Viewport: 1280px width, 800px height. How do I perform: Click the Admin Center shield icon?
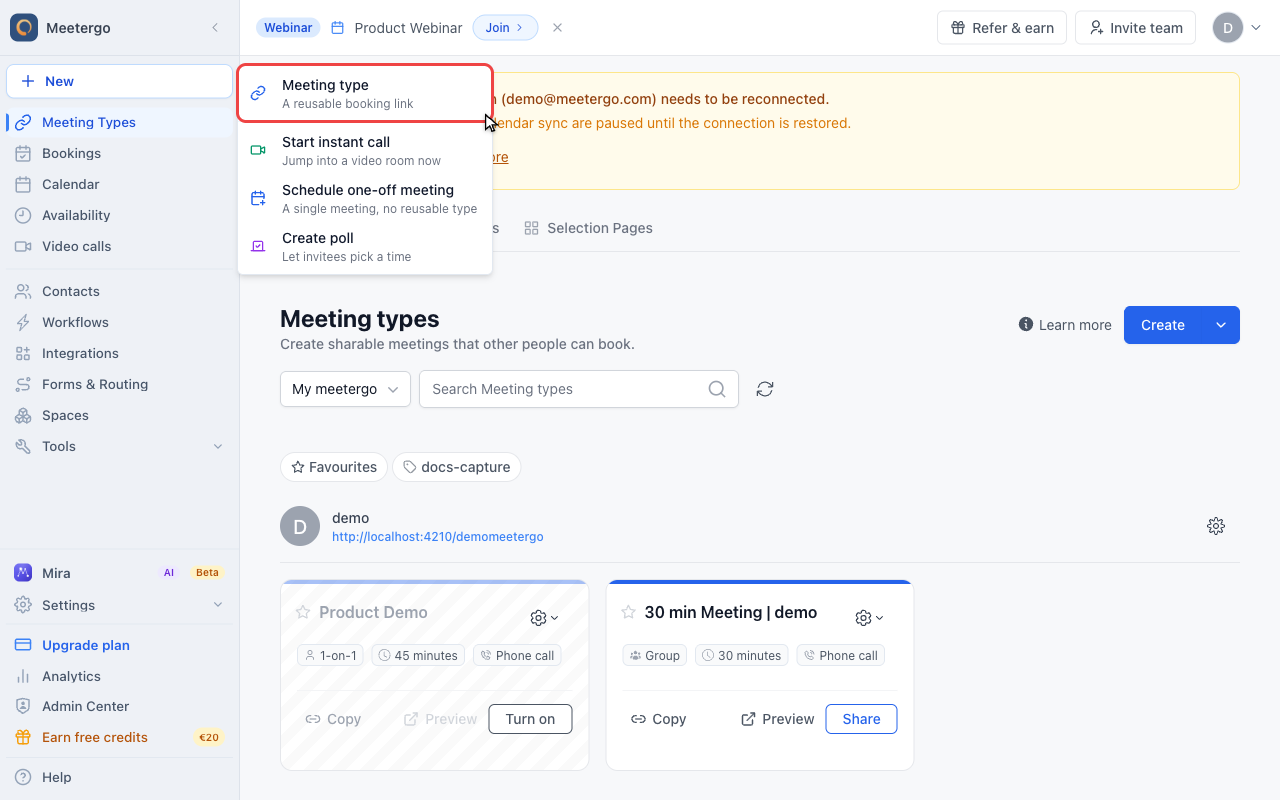pyautogui.click(x=23, y=706)
